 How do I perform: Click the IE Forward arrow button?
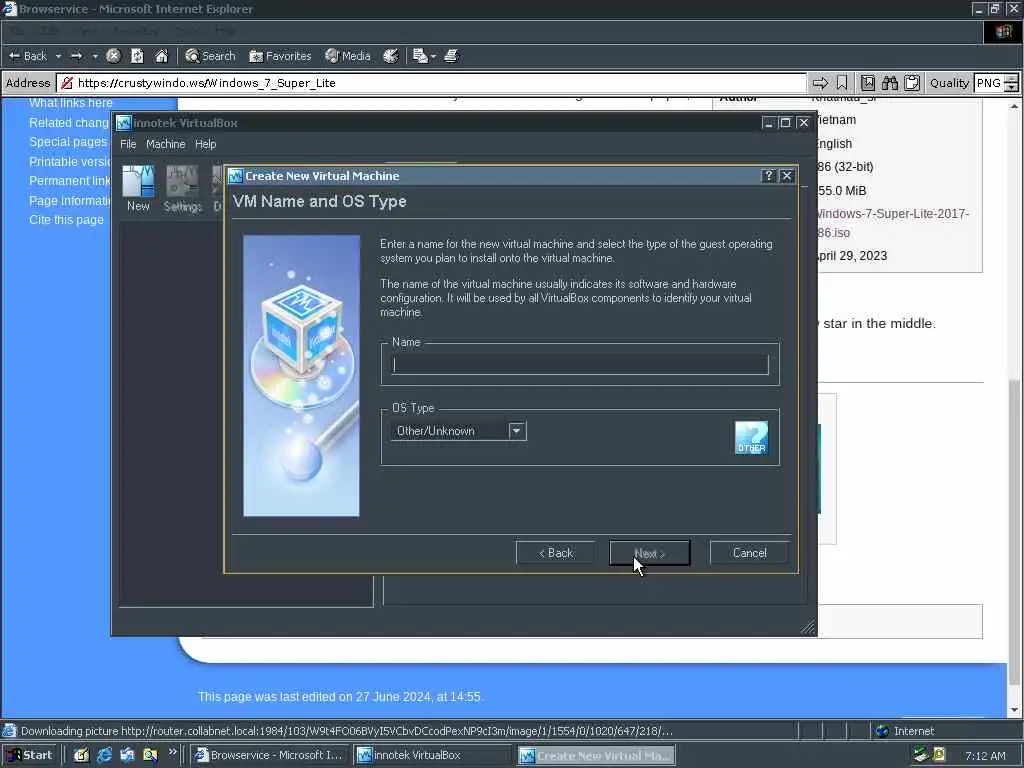76,56
